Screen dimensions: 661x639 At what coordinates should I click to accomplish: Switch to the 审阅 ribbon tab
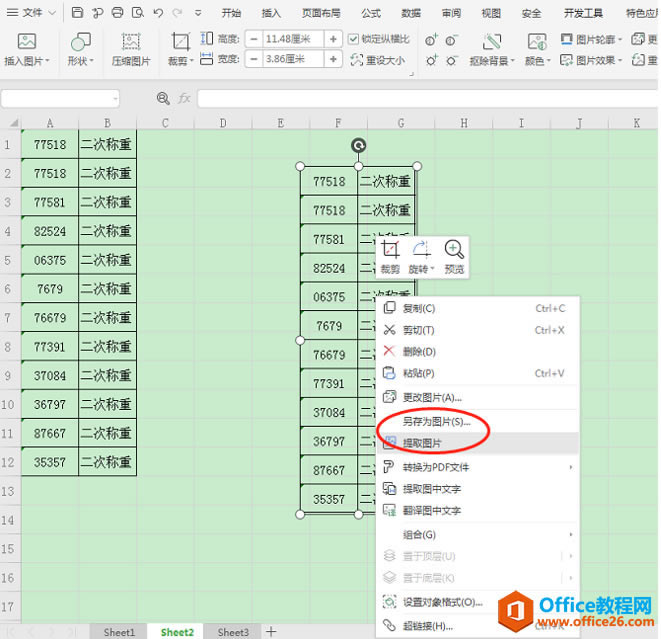[x=451, y=13]
